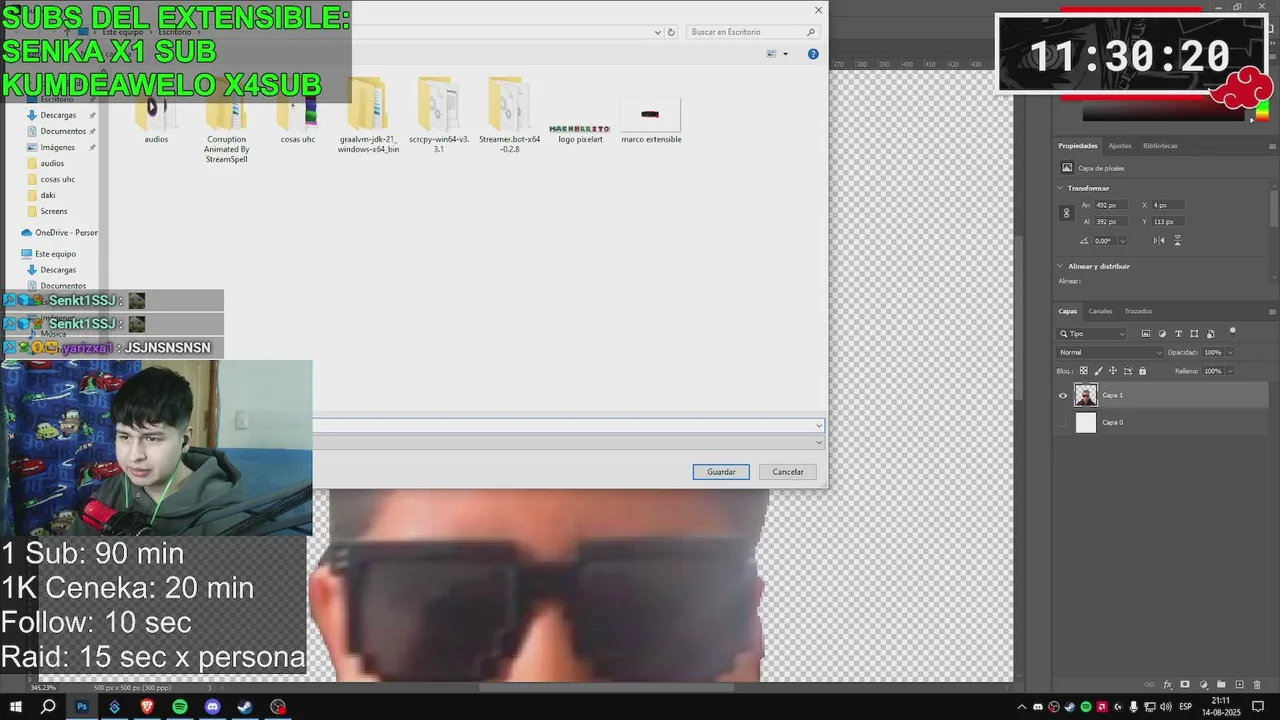Image resolution: width=1280 pixels, height=720 pixels.
Task: Open Discord from the taskbar
Action: pos(212,707)
